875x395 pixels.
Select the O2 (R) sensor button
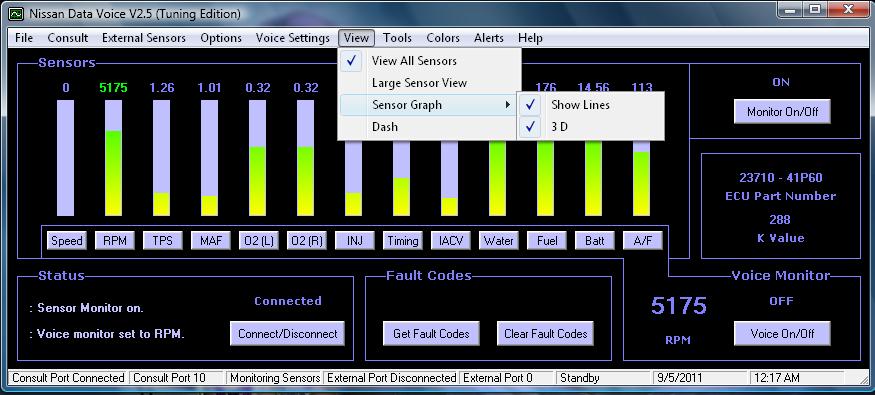(x=306, y=241)
